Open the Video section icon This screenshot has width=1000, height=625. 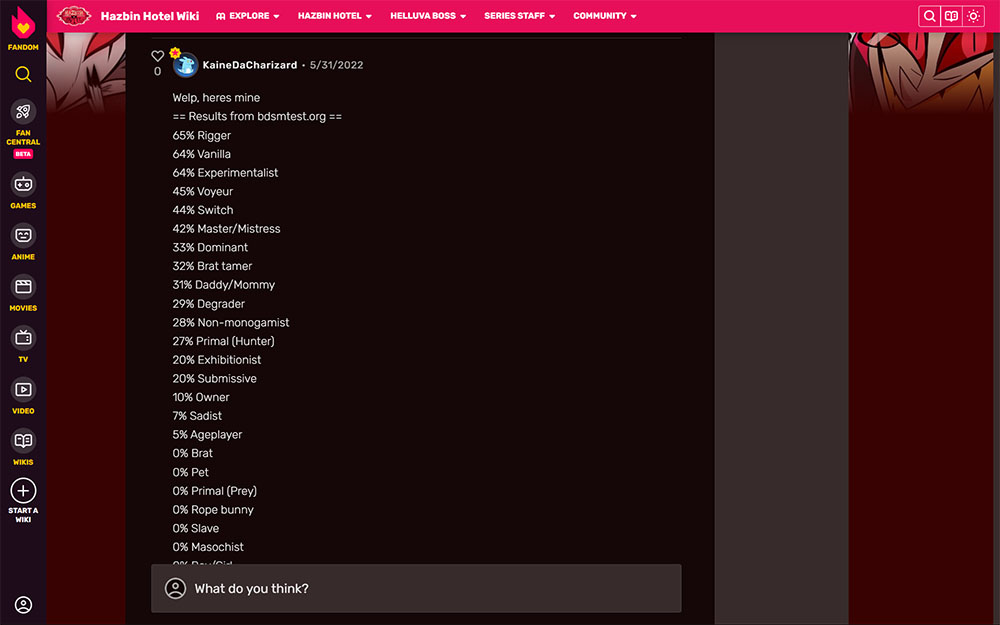(x=23, y=390)
